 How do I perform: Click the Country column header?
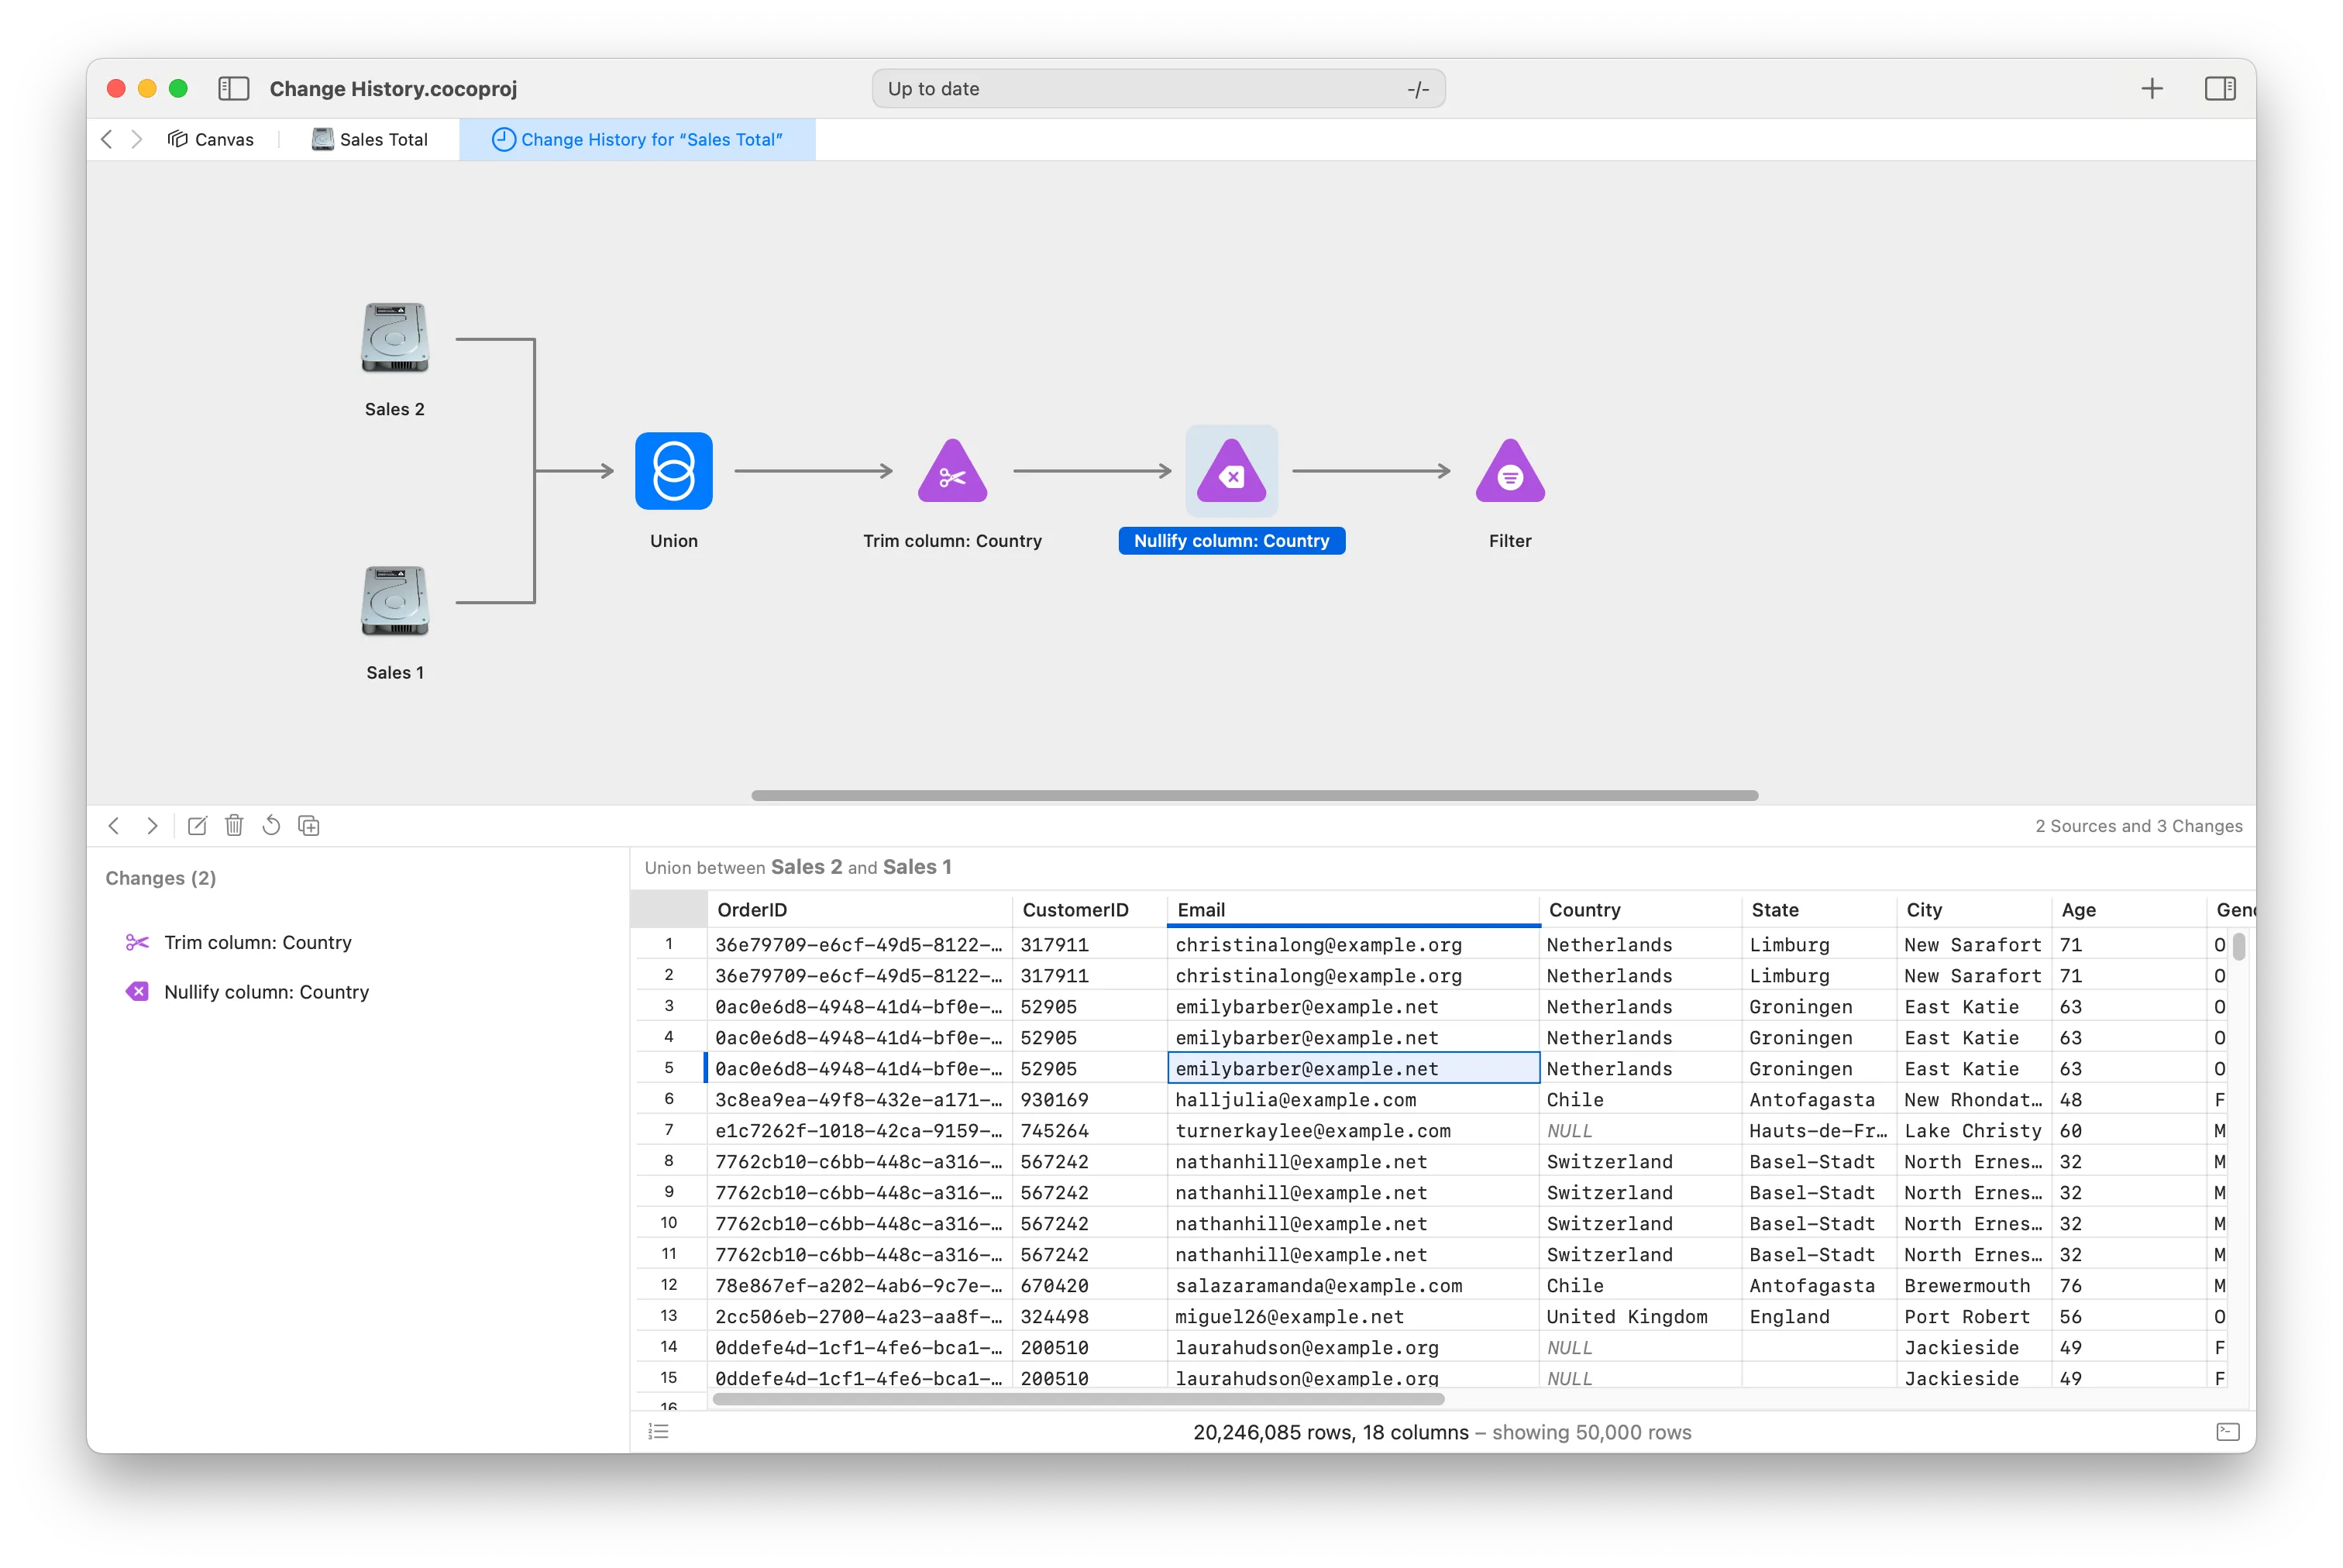pyautogui.click(x=1584, y=910)
